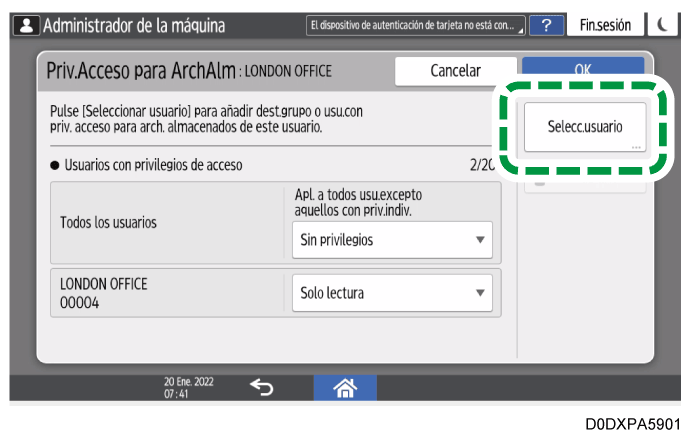Click the Priv.Acceso para ArchAlm title
This screenshot has height=435, width=691.
tap(139, 71)
